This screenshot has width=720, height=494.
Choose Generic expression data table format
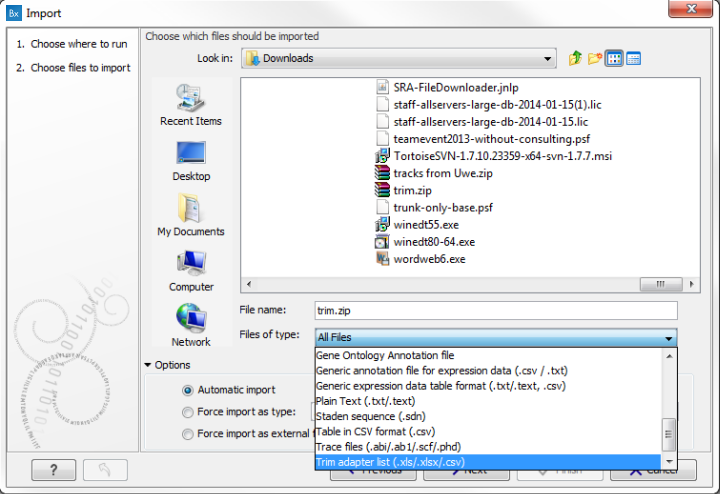[488, 386]
